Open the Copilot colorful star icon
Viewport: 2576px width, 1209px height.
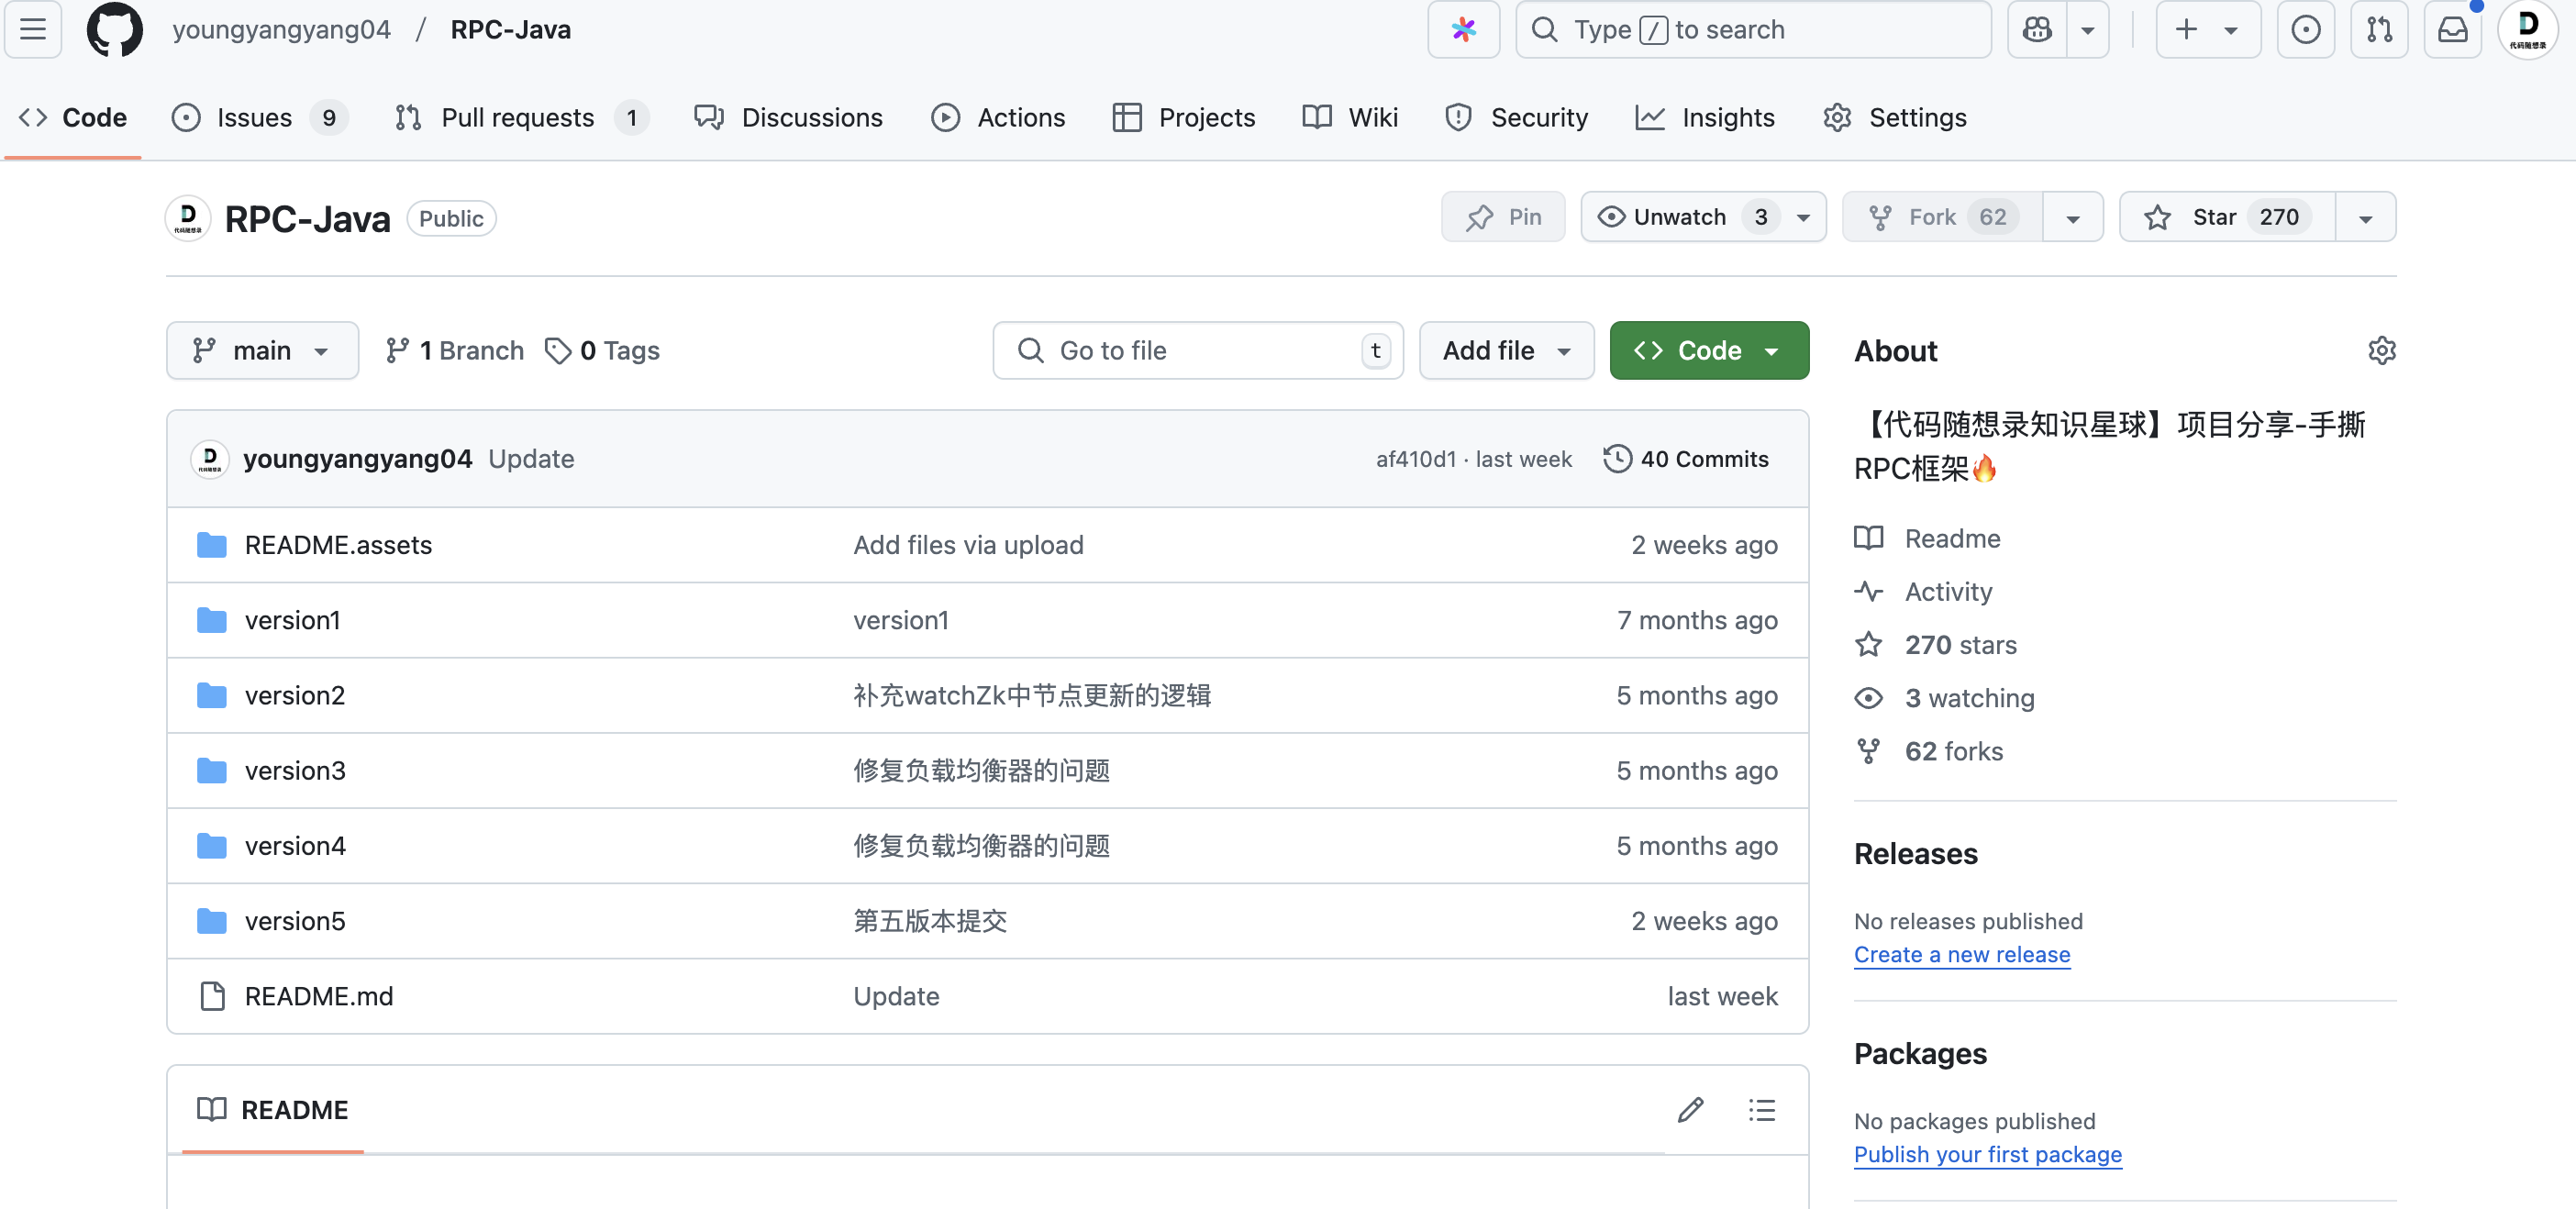(1463, 30)
